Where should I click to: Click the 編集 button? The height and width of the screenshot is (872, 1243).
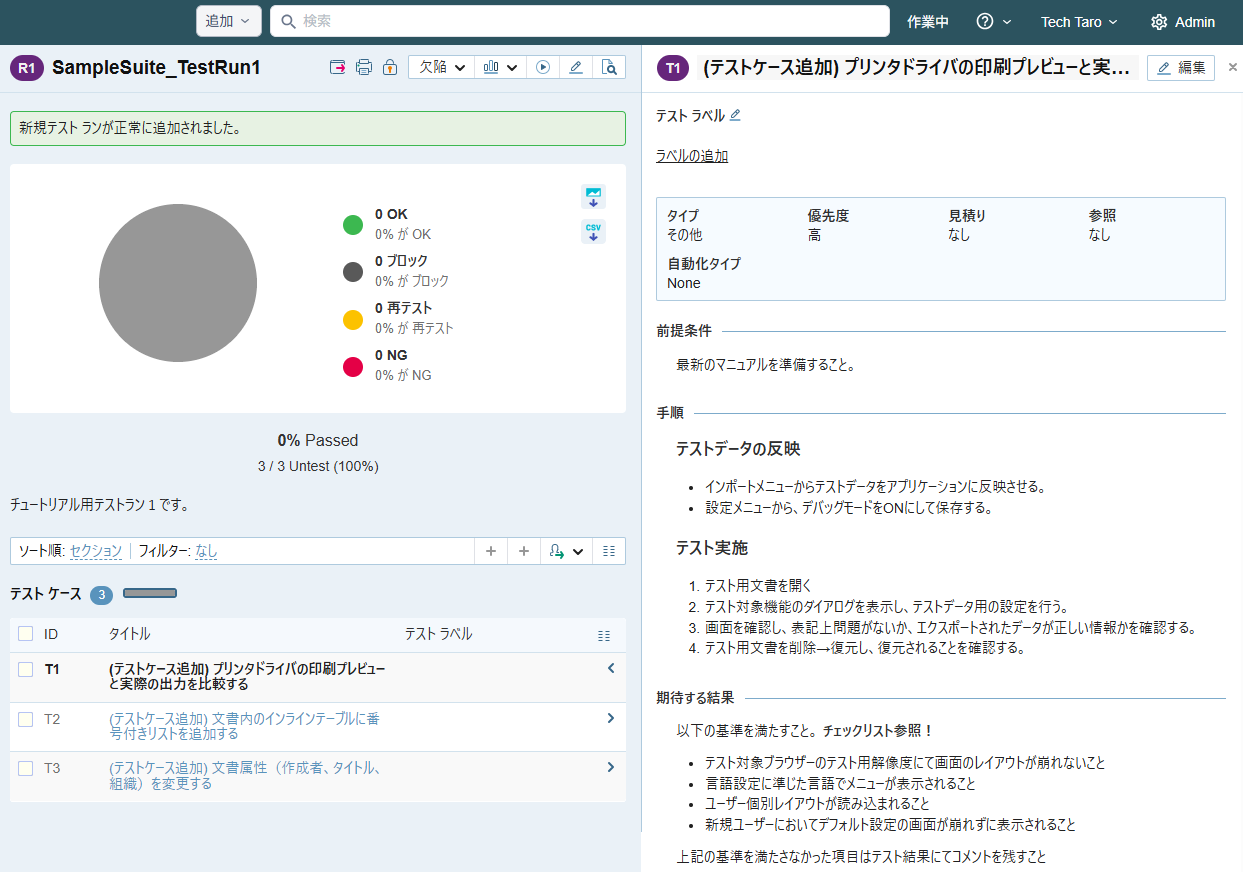click(1180, 68)
